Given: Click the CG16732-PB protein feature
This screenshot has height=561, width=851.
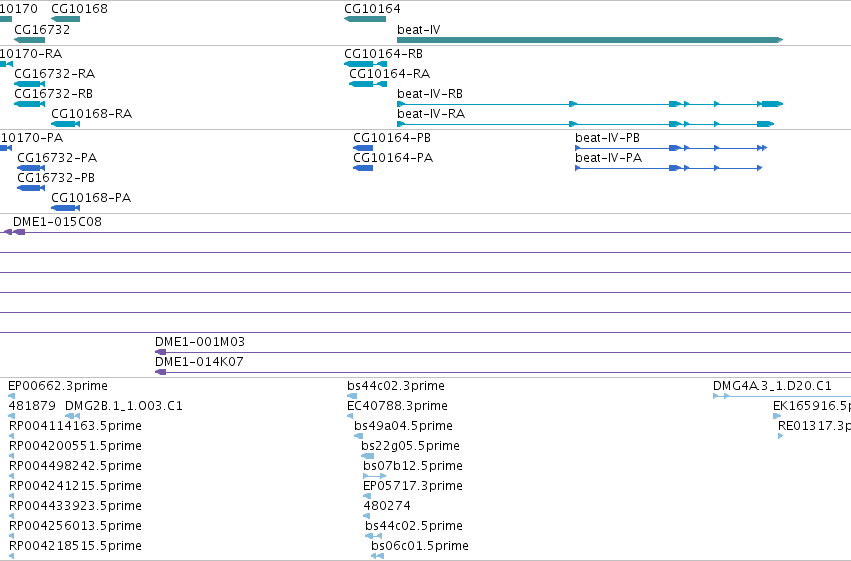Looking at the screenshot, I should tap(31, 188).
